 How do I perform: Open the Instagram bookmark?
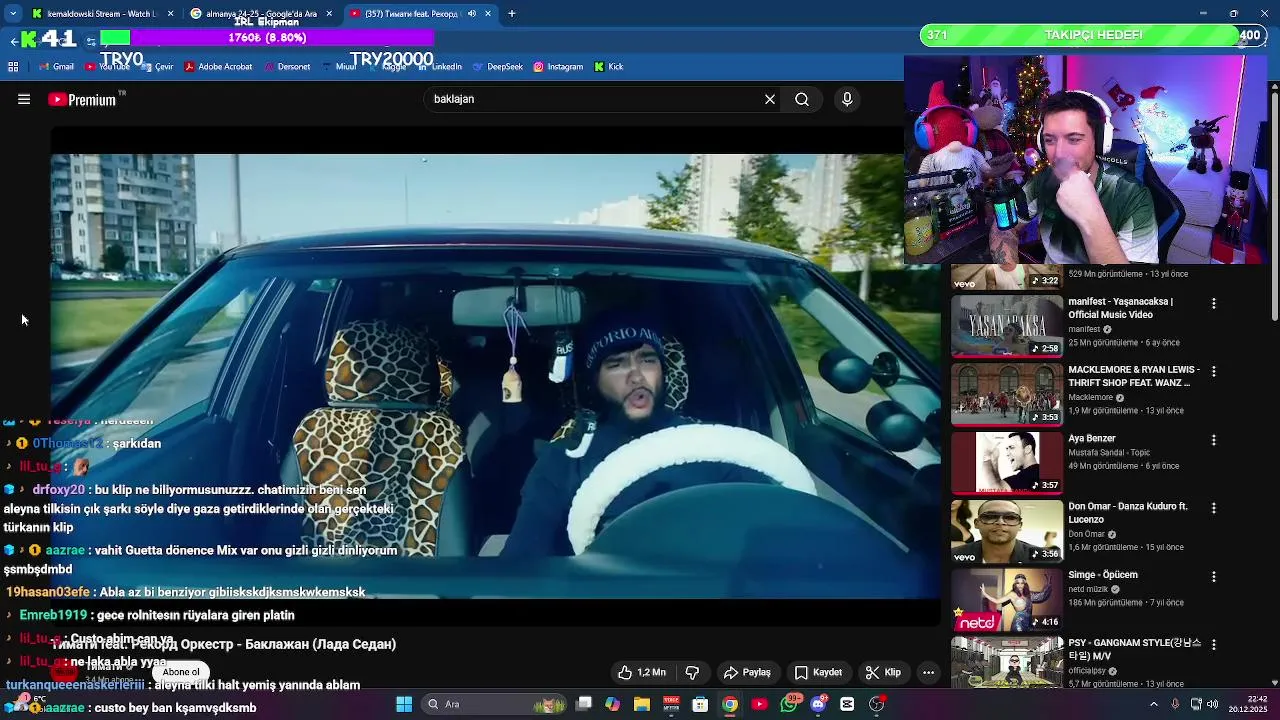click(558, 67)
